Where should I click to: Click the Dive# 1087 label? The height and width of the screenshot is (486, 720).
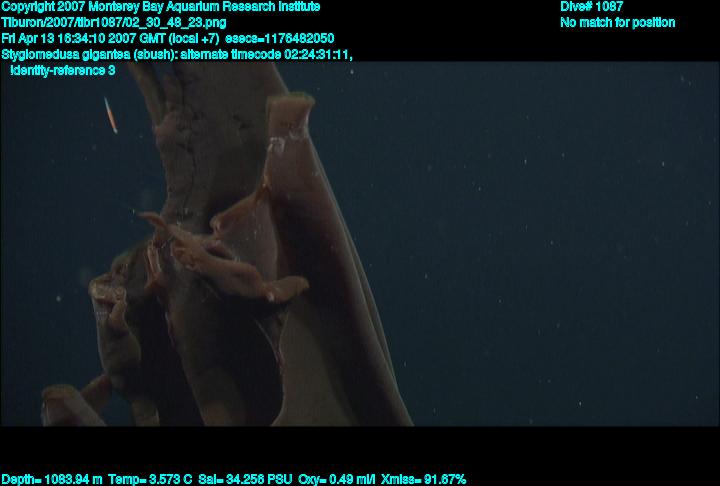(x=591, y=7)
